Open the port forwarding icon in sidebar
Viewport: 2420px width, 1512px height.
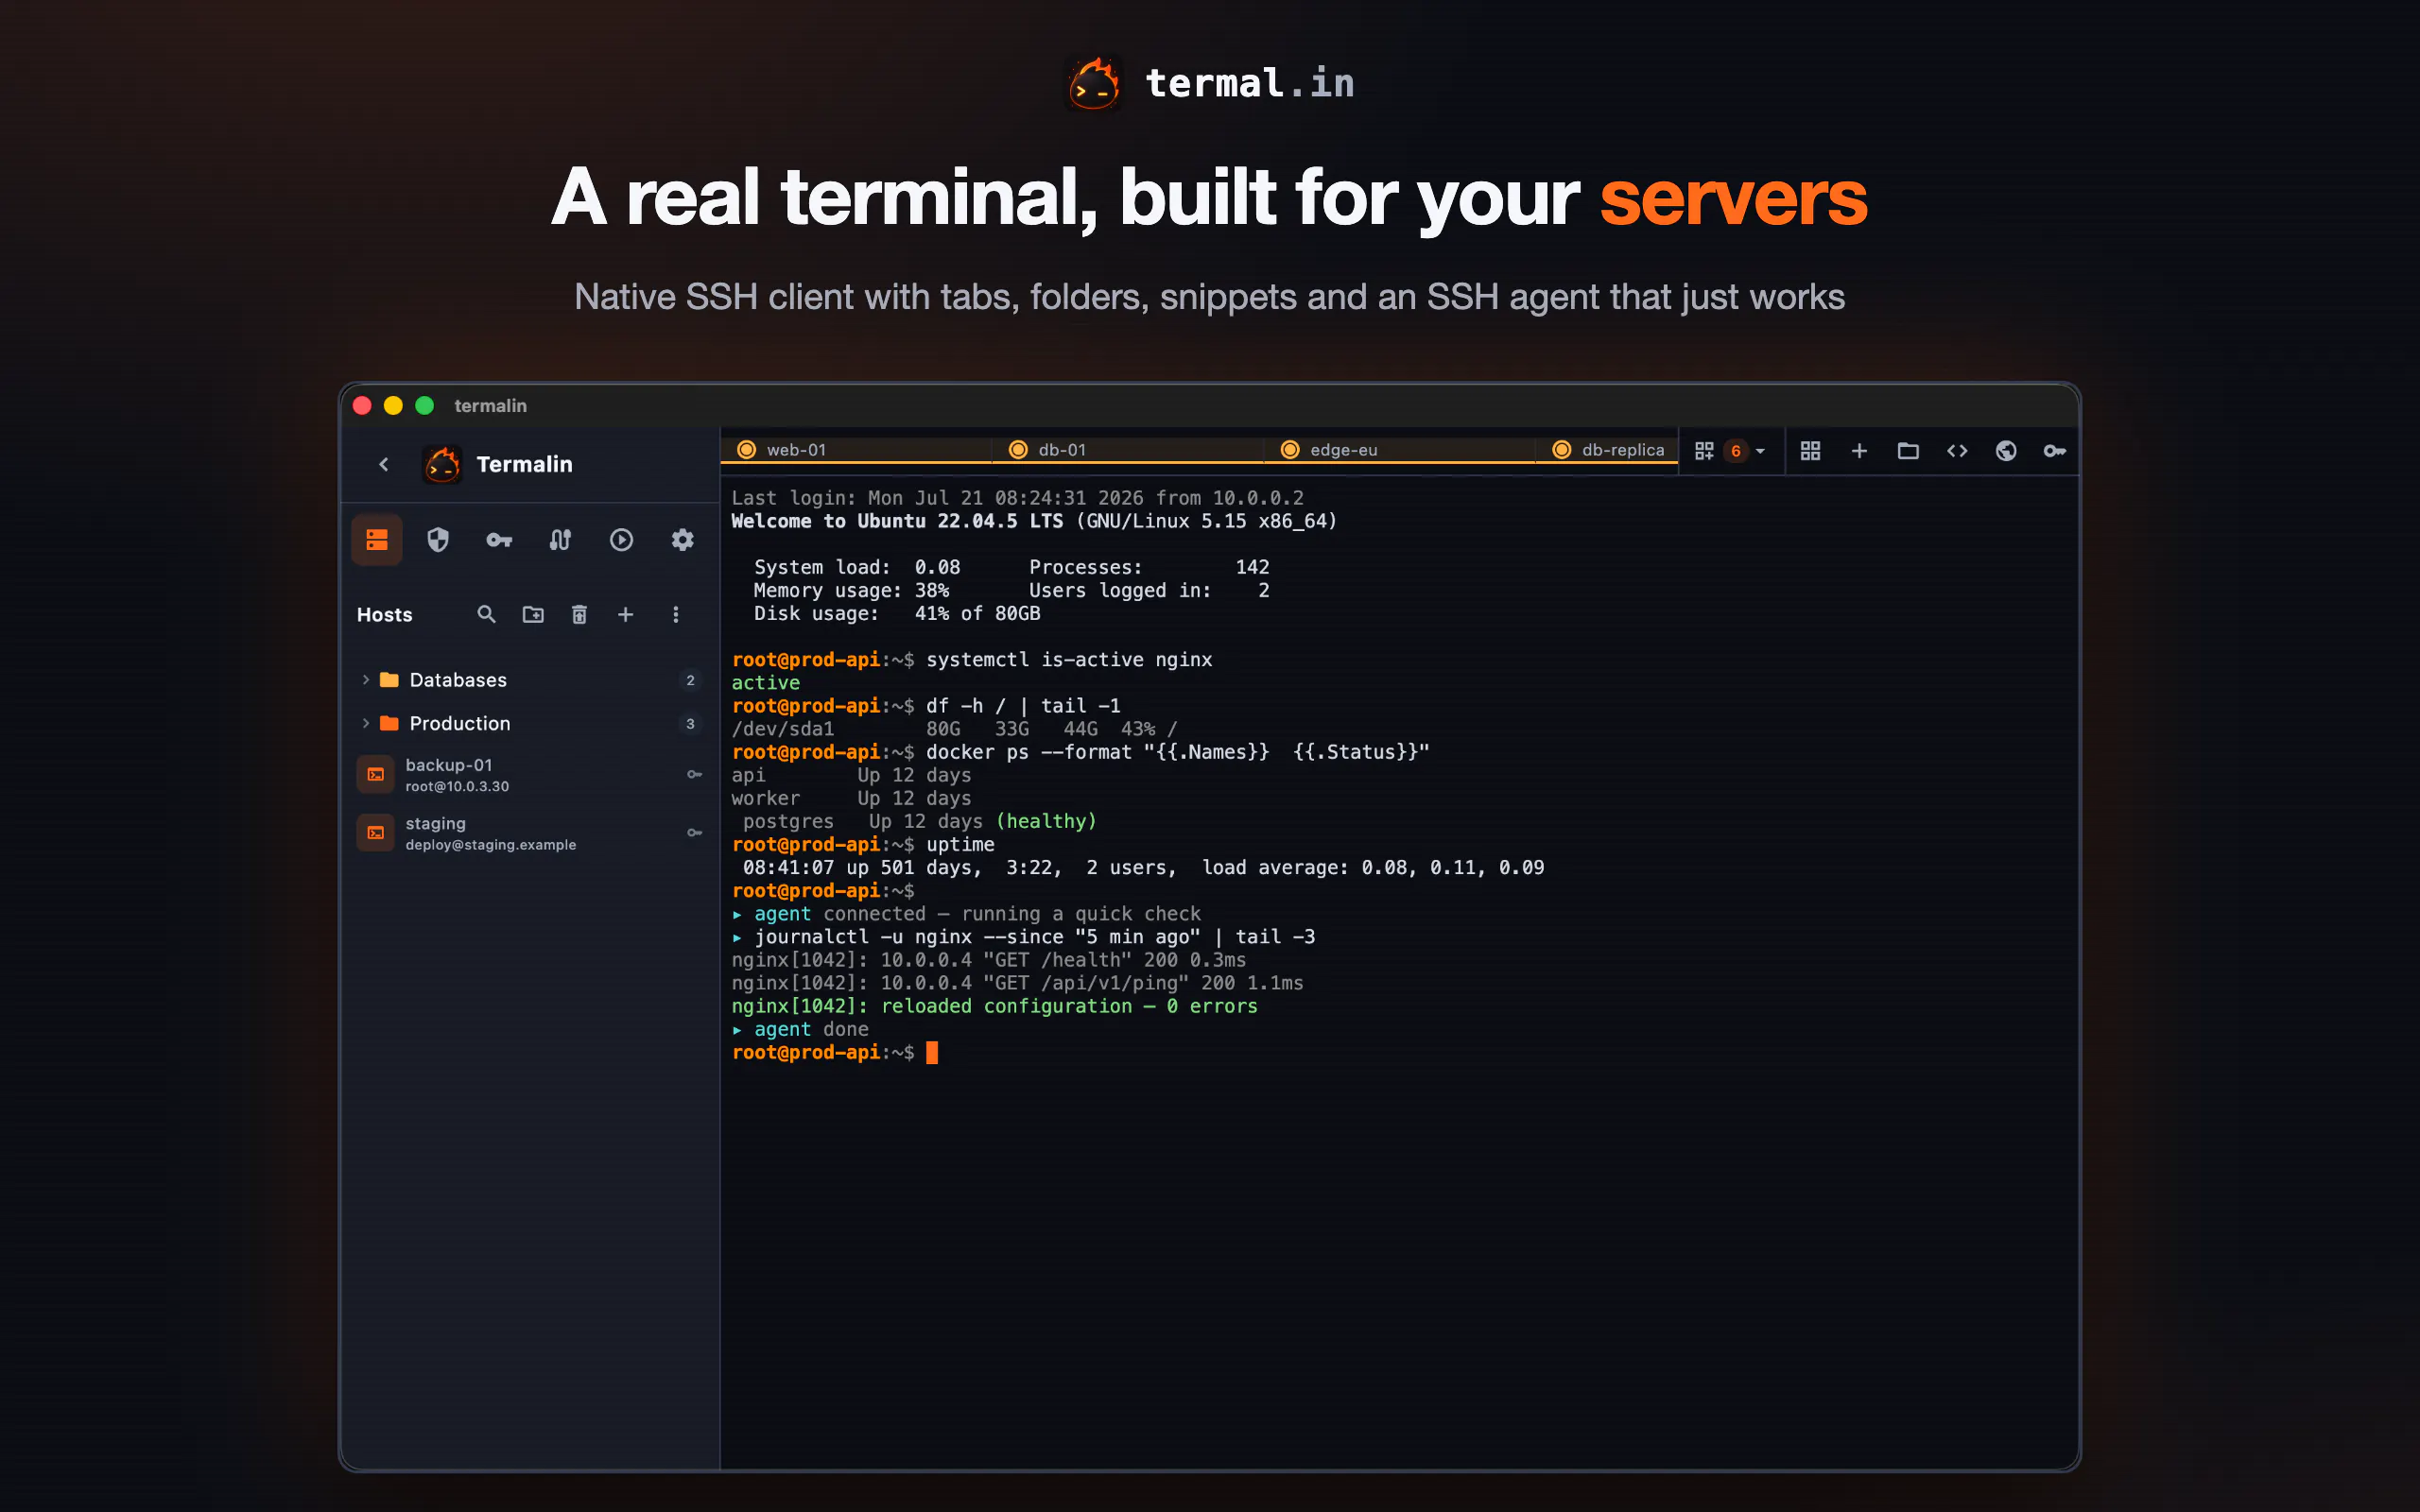(x=560, y=540)
